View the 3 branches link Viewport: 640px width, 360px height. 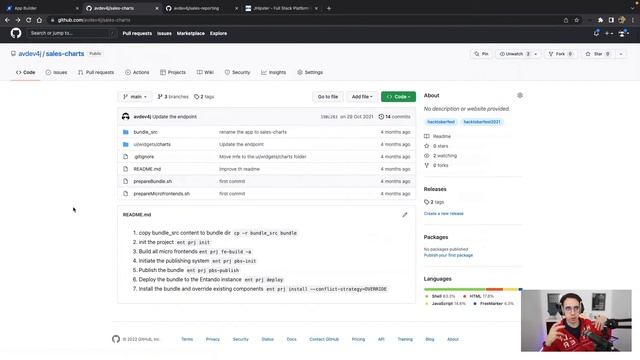(x=173, y=97)
